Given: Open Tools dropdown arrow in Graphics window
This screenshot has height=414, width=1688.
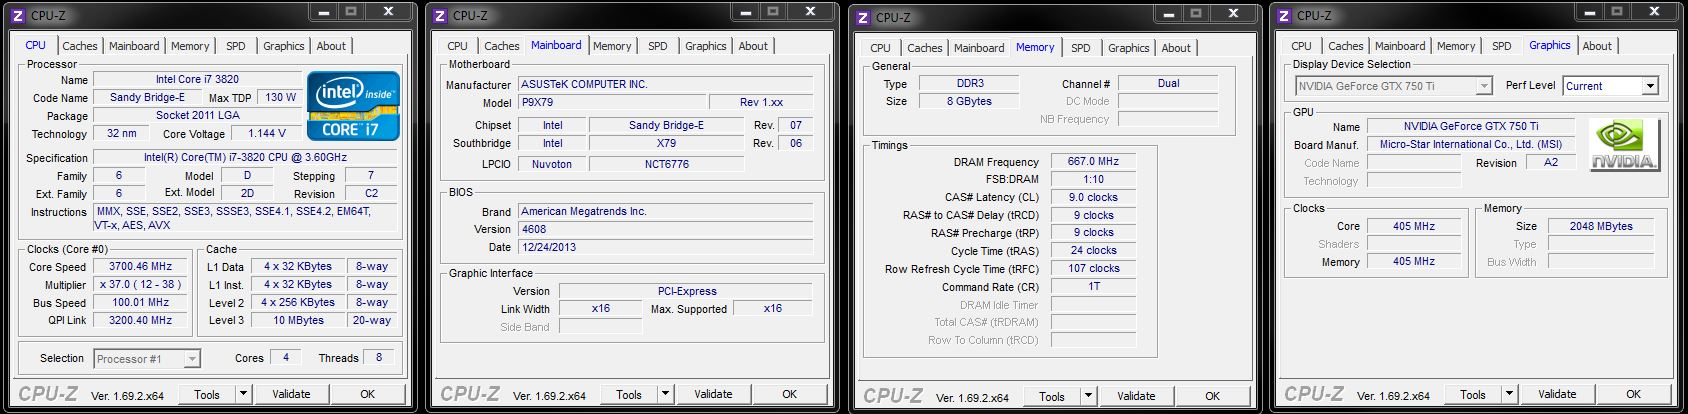Looking at the screenshot, I should (x=1509, y=394).
